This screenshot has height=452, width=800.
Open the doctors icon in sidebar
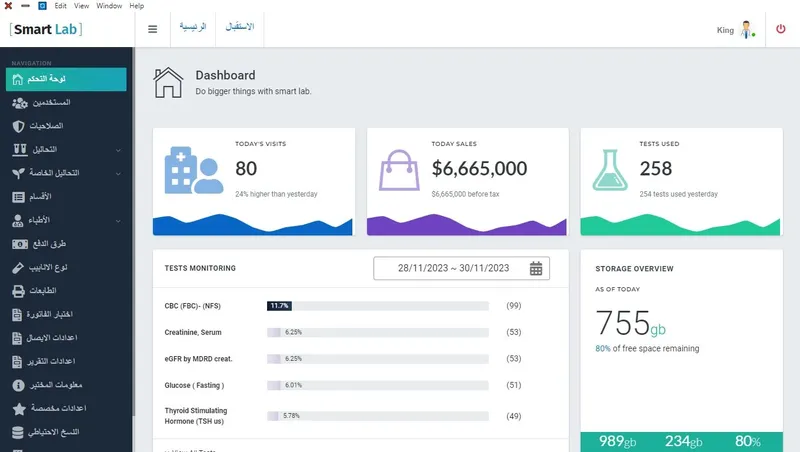(x=18, y=220)
